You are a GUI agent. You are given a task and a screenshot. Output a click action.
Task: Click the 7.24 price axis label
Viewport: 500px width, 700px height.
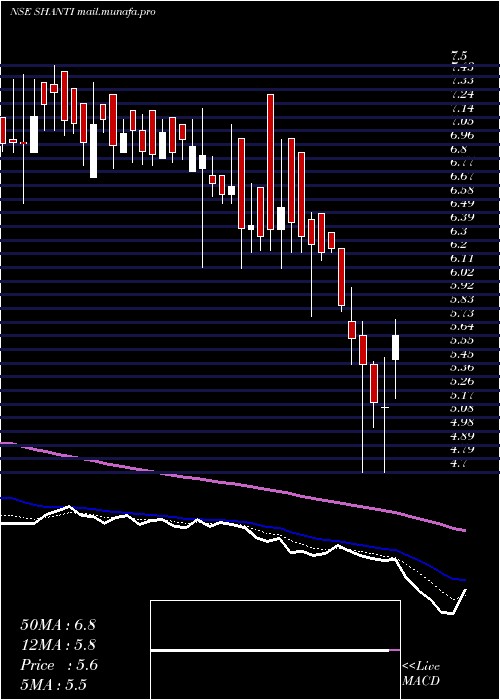pyautogui.click(x=462, y=95)
